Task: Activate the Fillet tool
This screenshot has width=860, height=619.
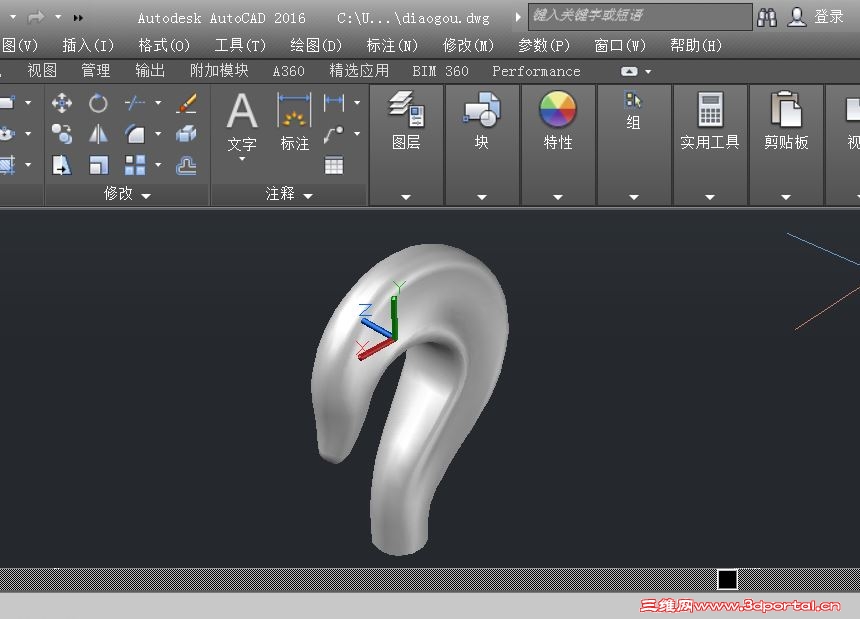Action: pyautogui.click(x=134, y=134)
